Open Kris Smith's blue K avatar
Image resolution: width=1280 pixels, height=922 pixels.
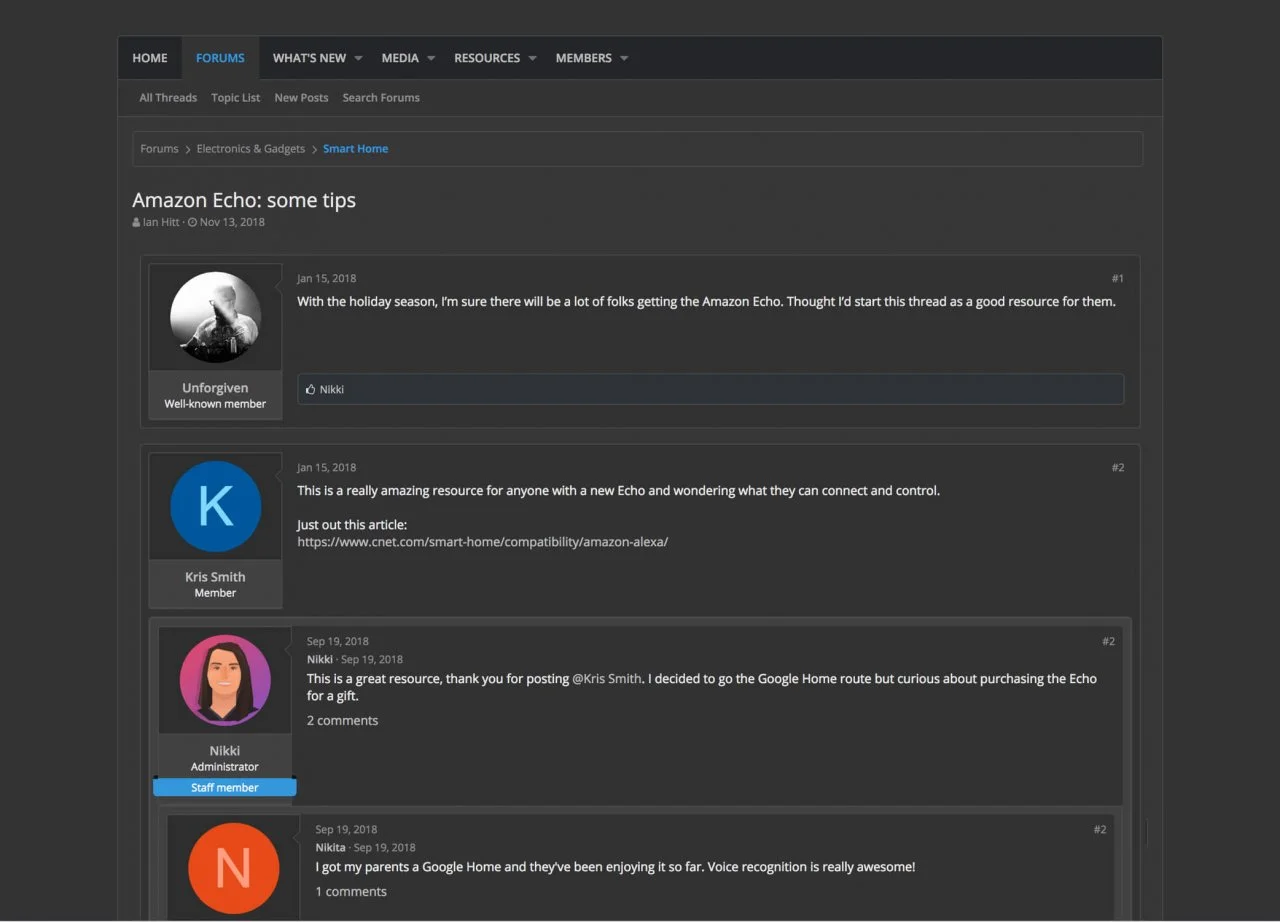point(215,506)
